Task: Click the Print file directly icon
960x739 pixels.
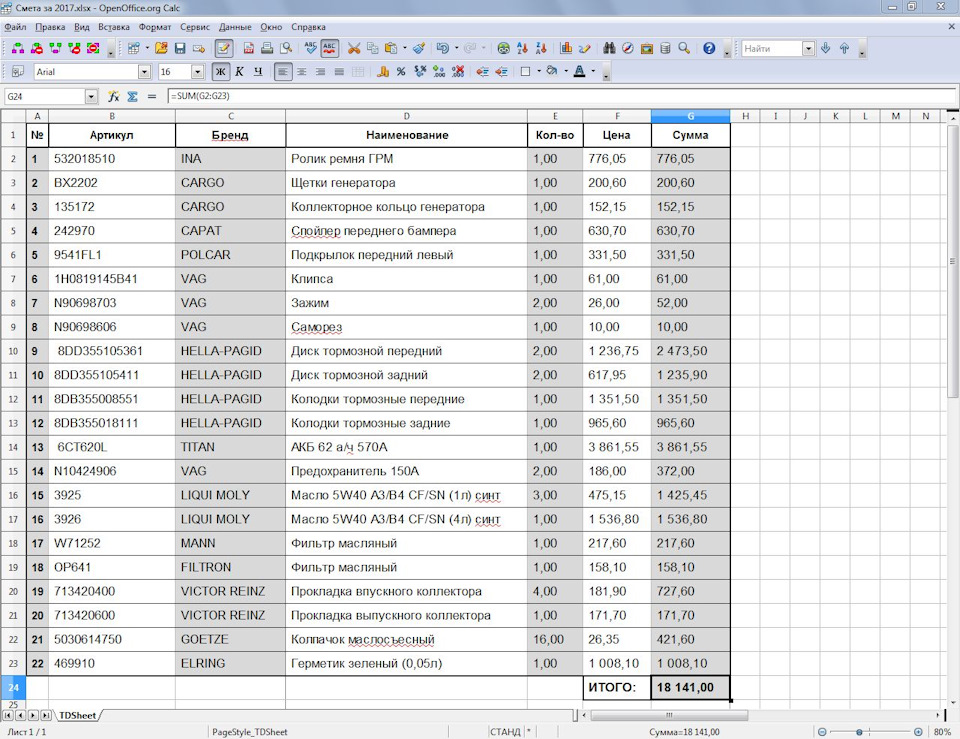Action: click(x=267, y=48)
